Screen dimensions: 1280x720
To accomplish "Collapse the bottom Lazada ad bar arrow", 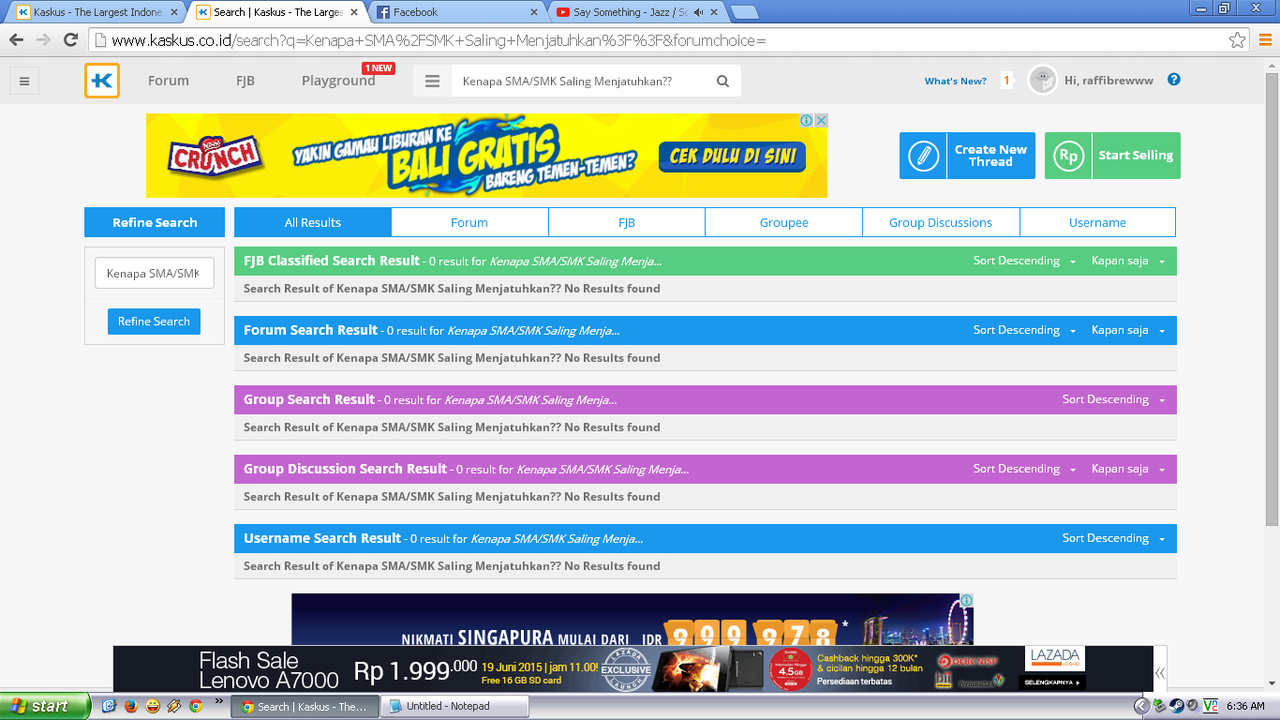I will click(x=1160, y=673).
